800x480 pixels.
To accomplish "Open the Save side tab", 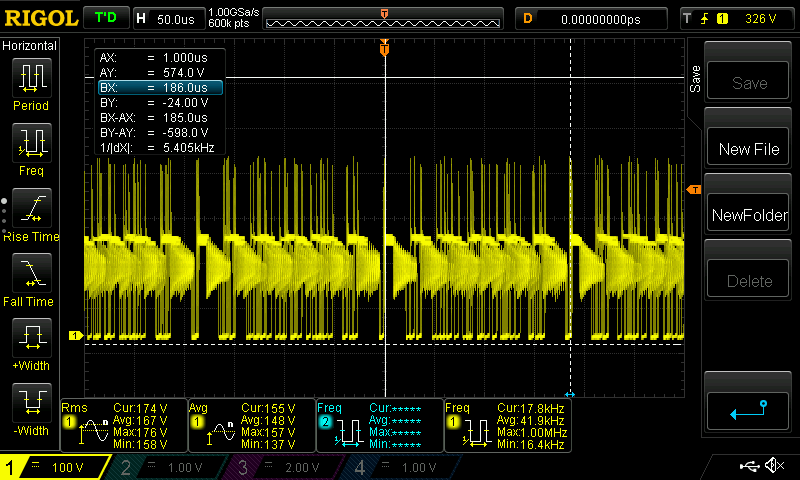I will point(695,80).
